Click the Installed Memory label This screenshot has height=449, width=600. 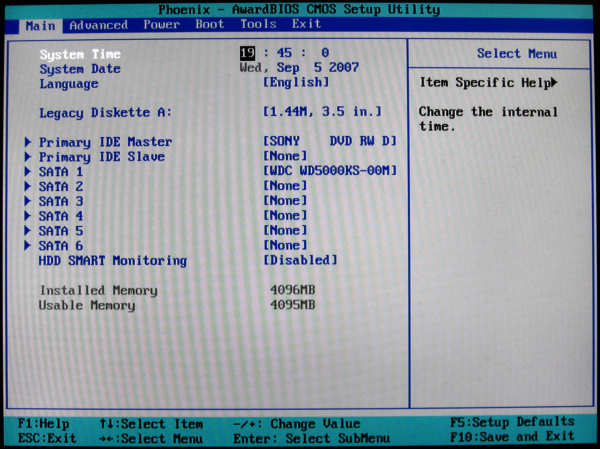pos(98,291)
